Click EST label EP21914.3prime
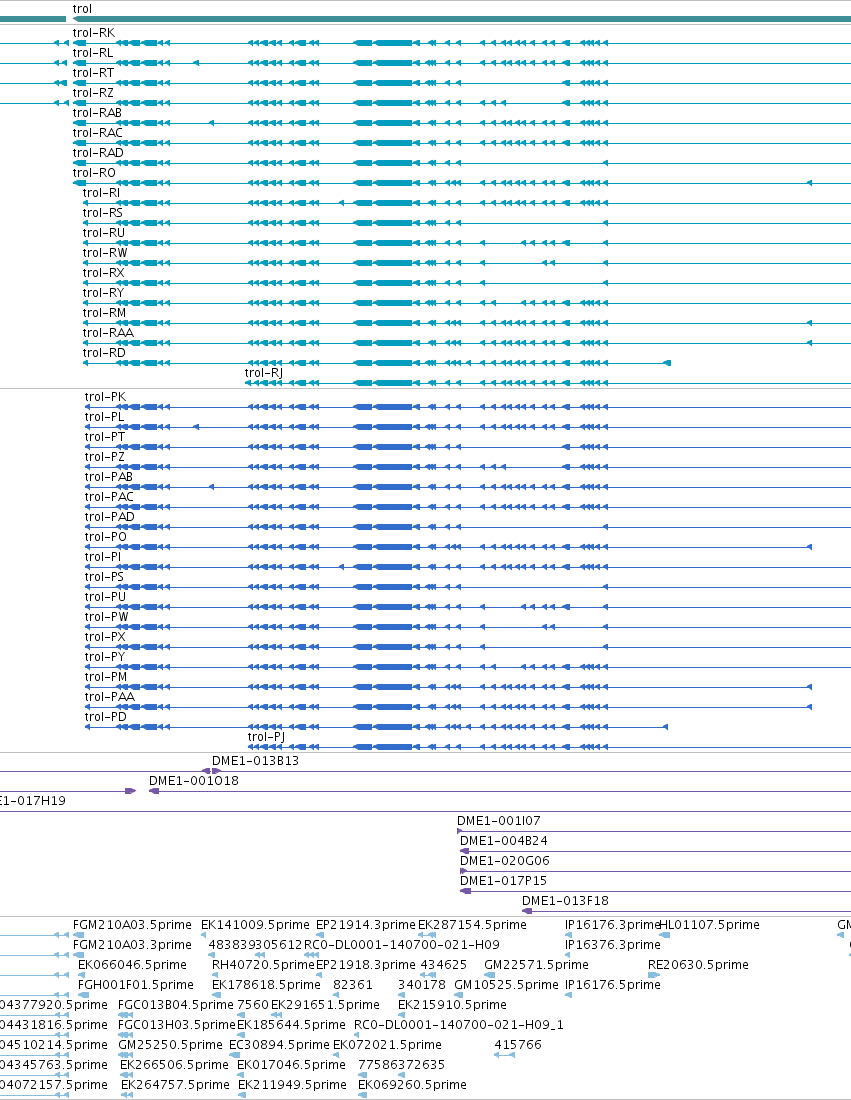This screenshot has height=1100, width=851. coord(366,925)
